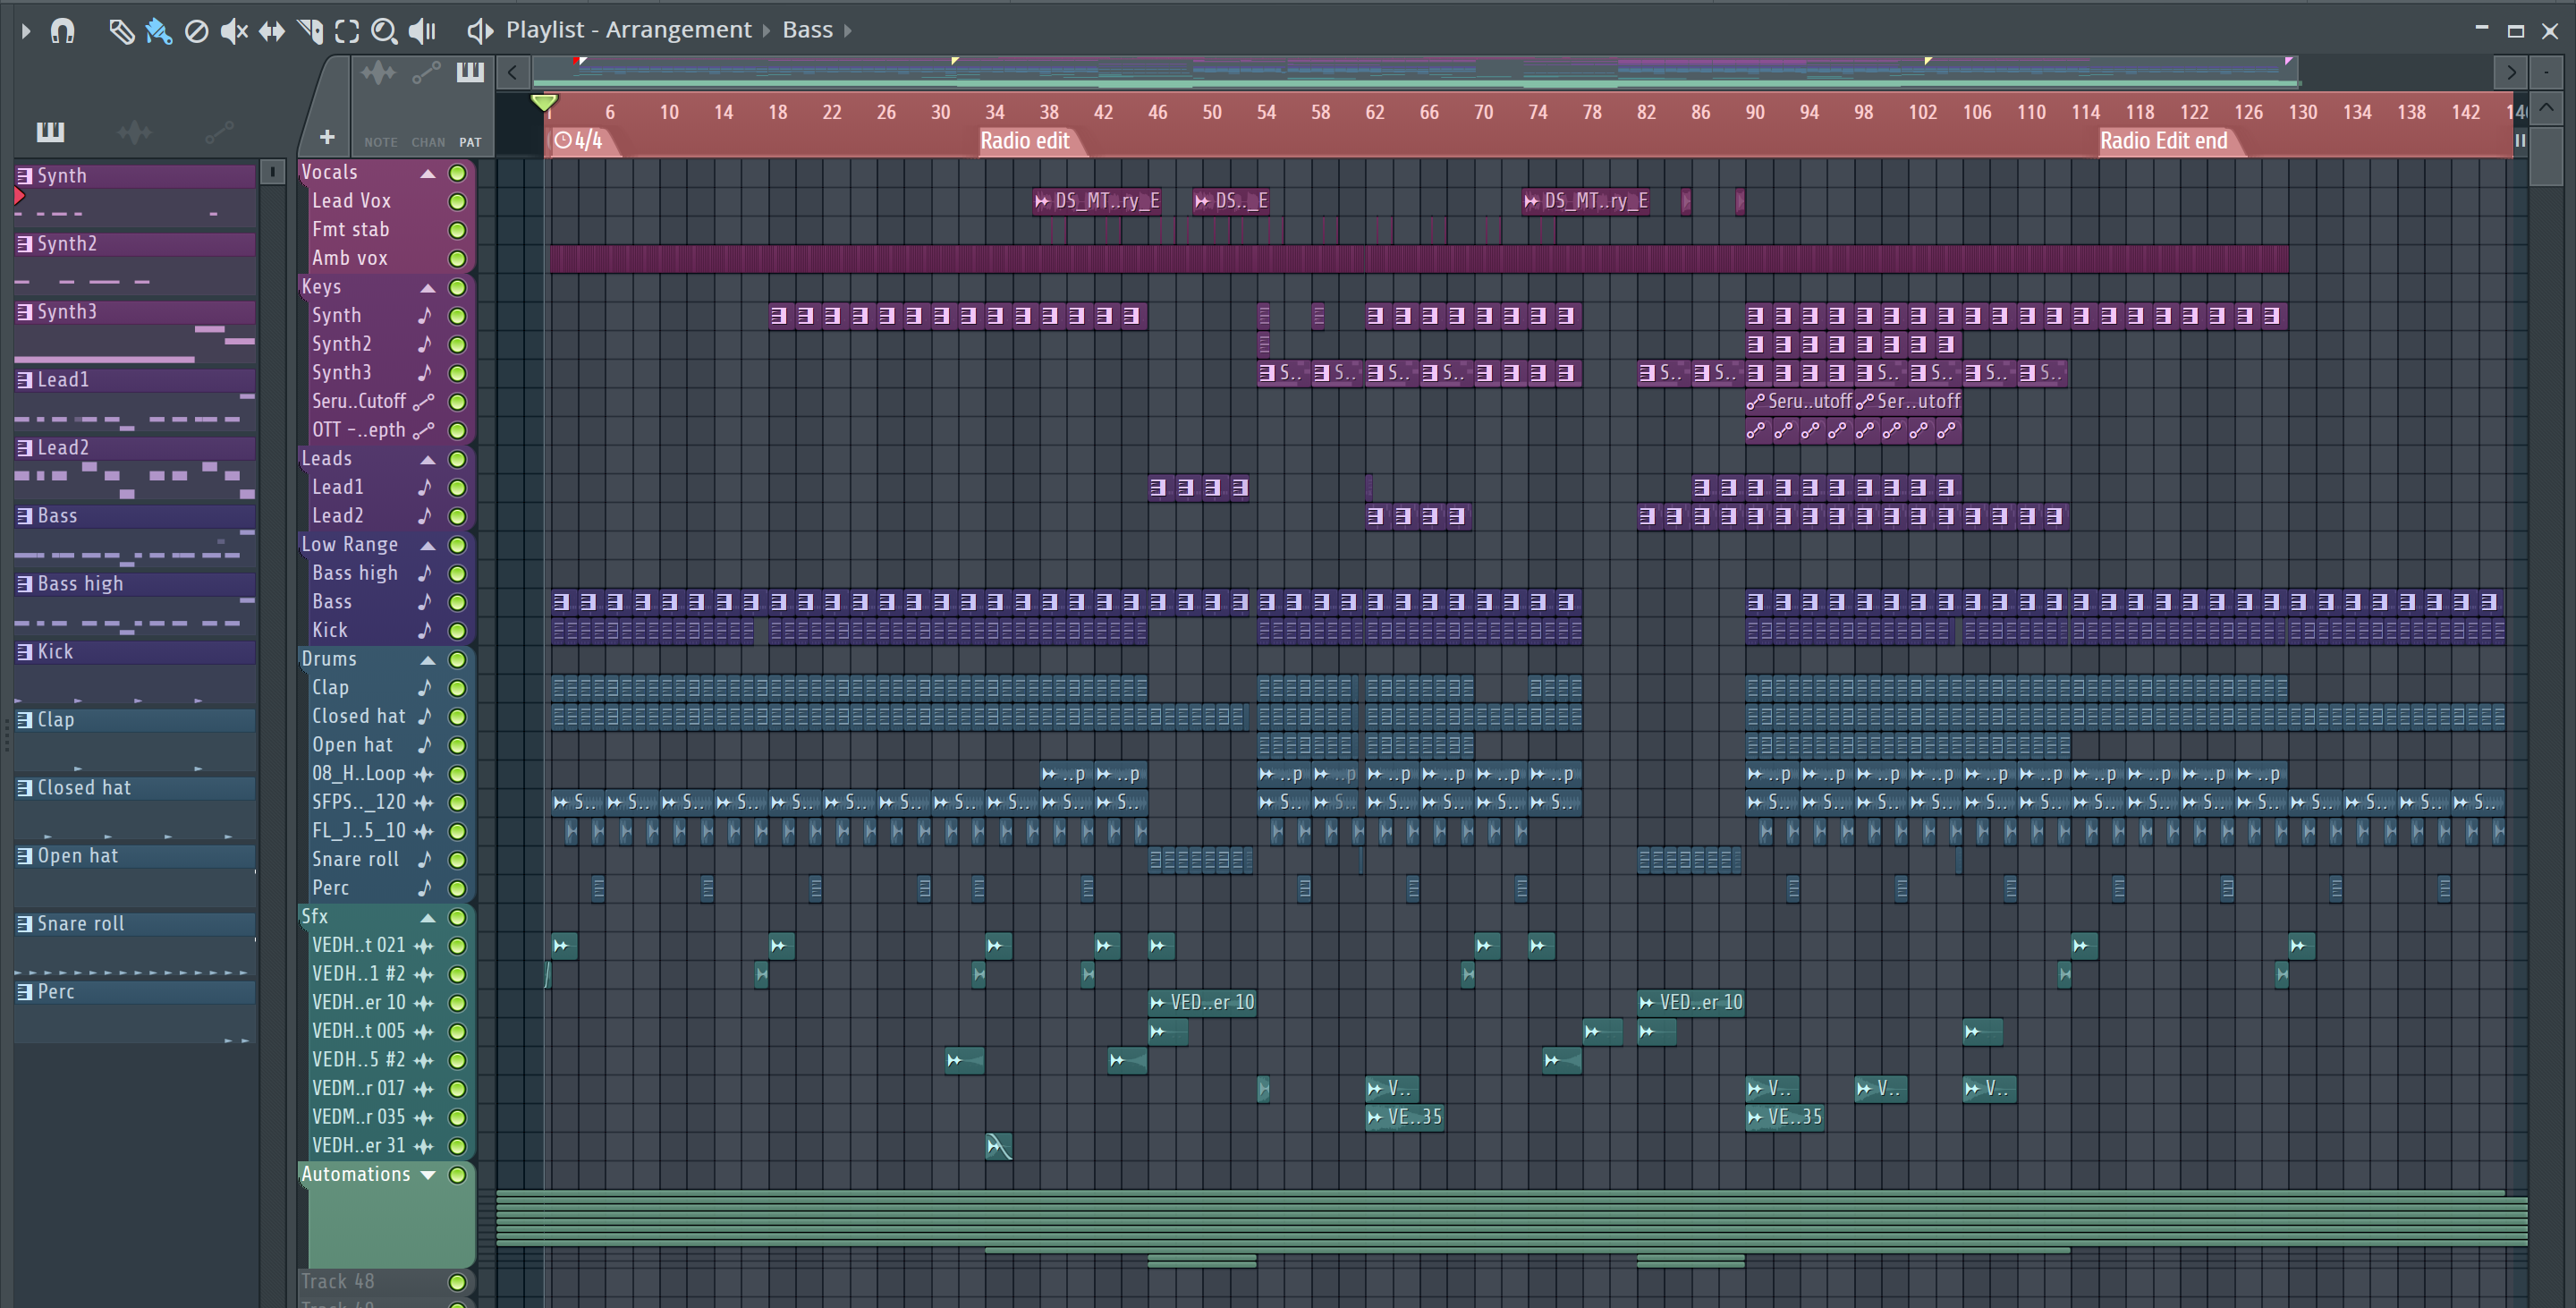Click the Bass pattern name in title
Image resolution: width=2576 pixels, height=1308 pixels.
pyautogui.click(x=807, y=30)
